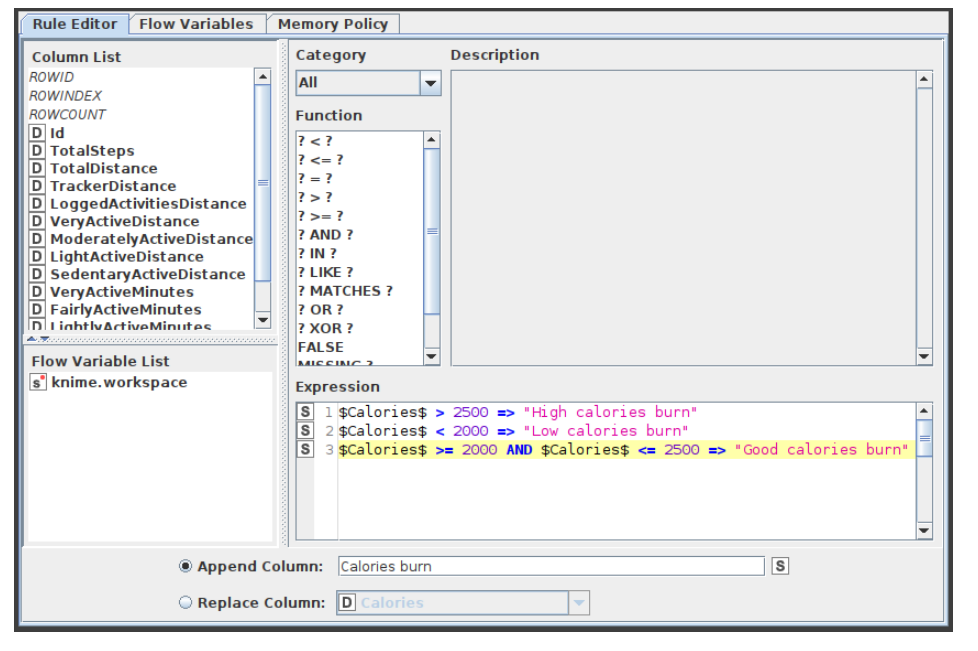978x651 pixels.
Task: Click the S outcome icon on expression line 2
Action: click(305, 431)
